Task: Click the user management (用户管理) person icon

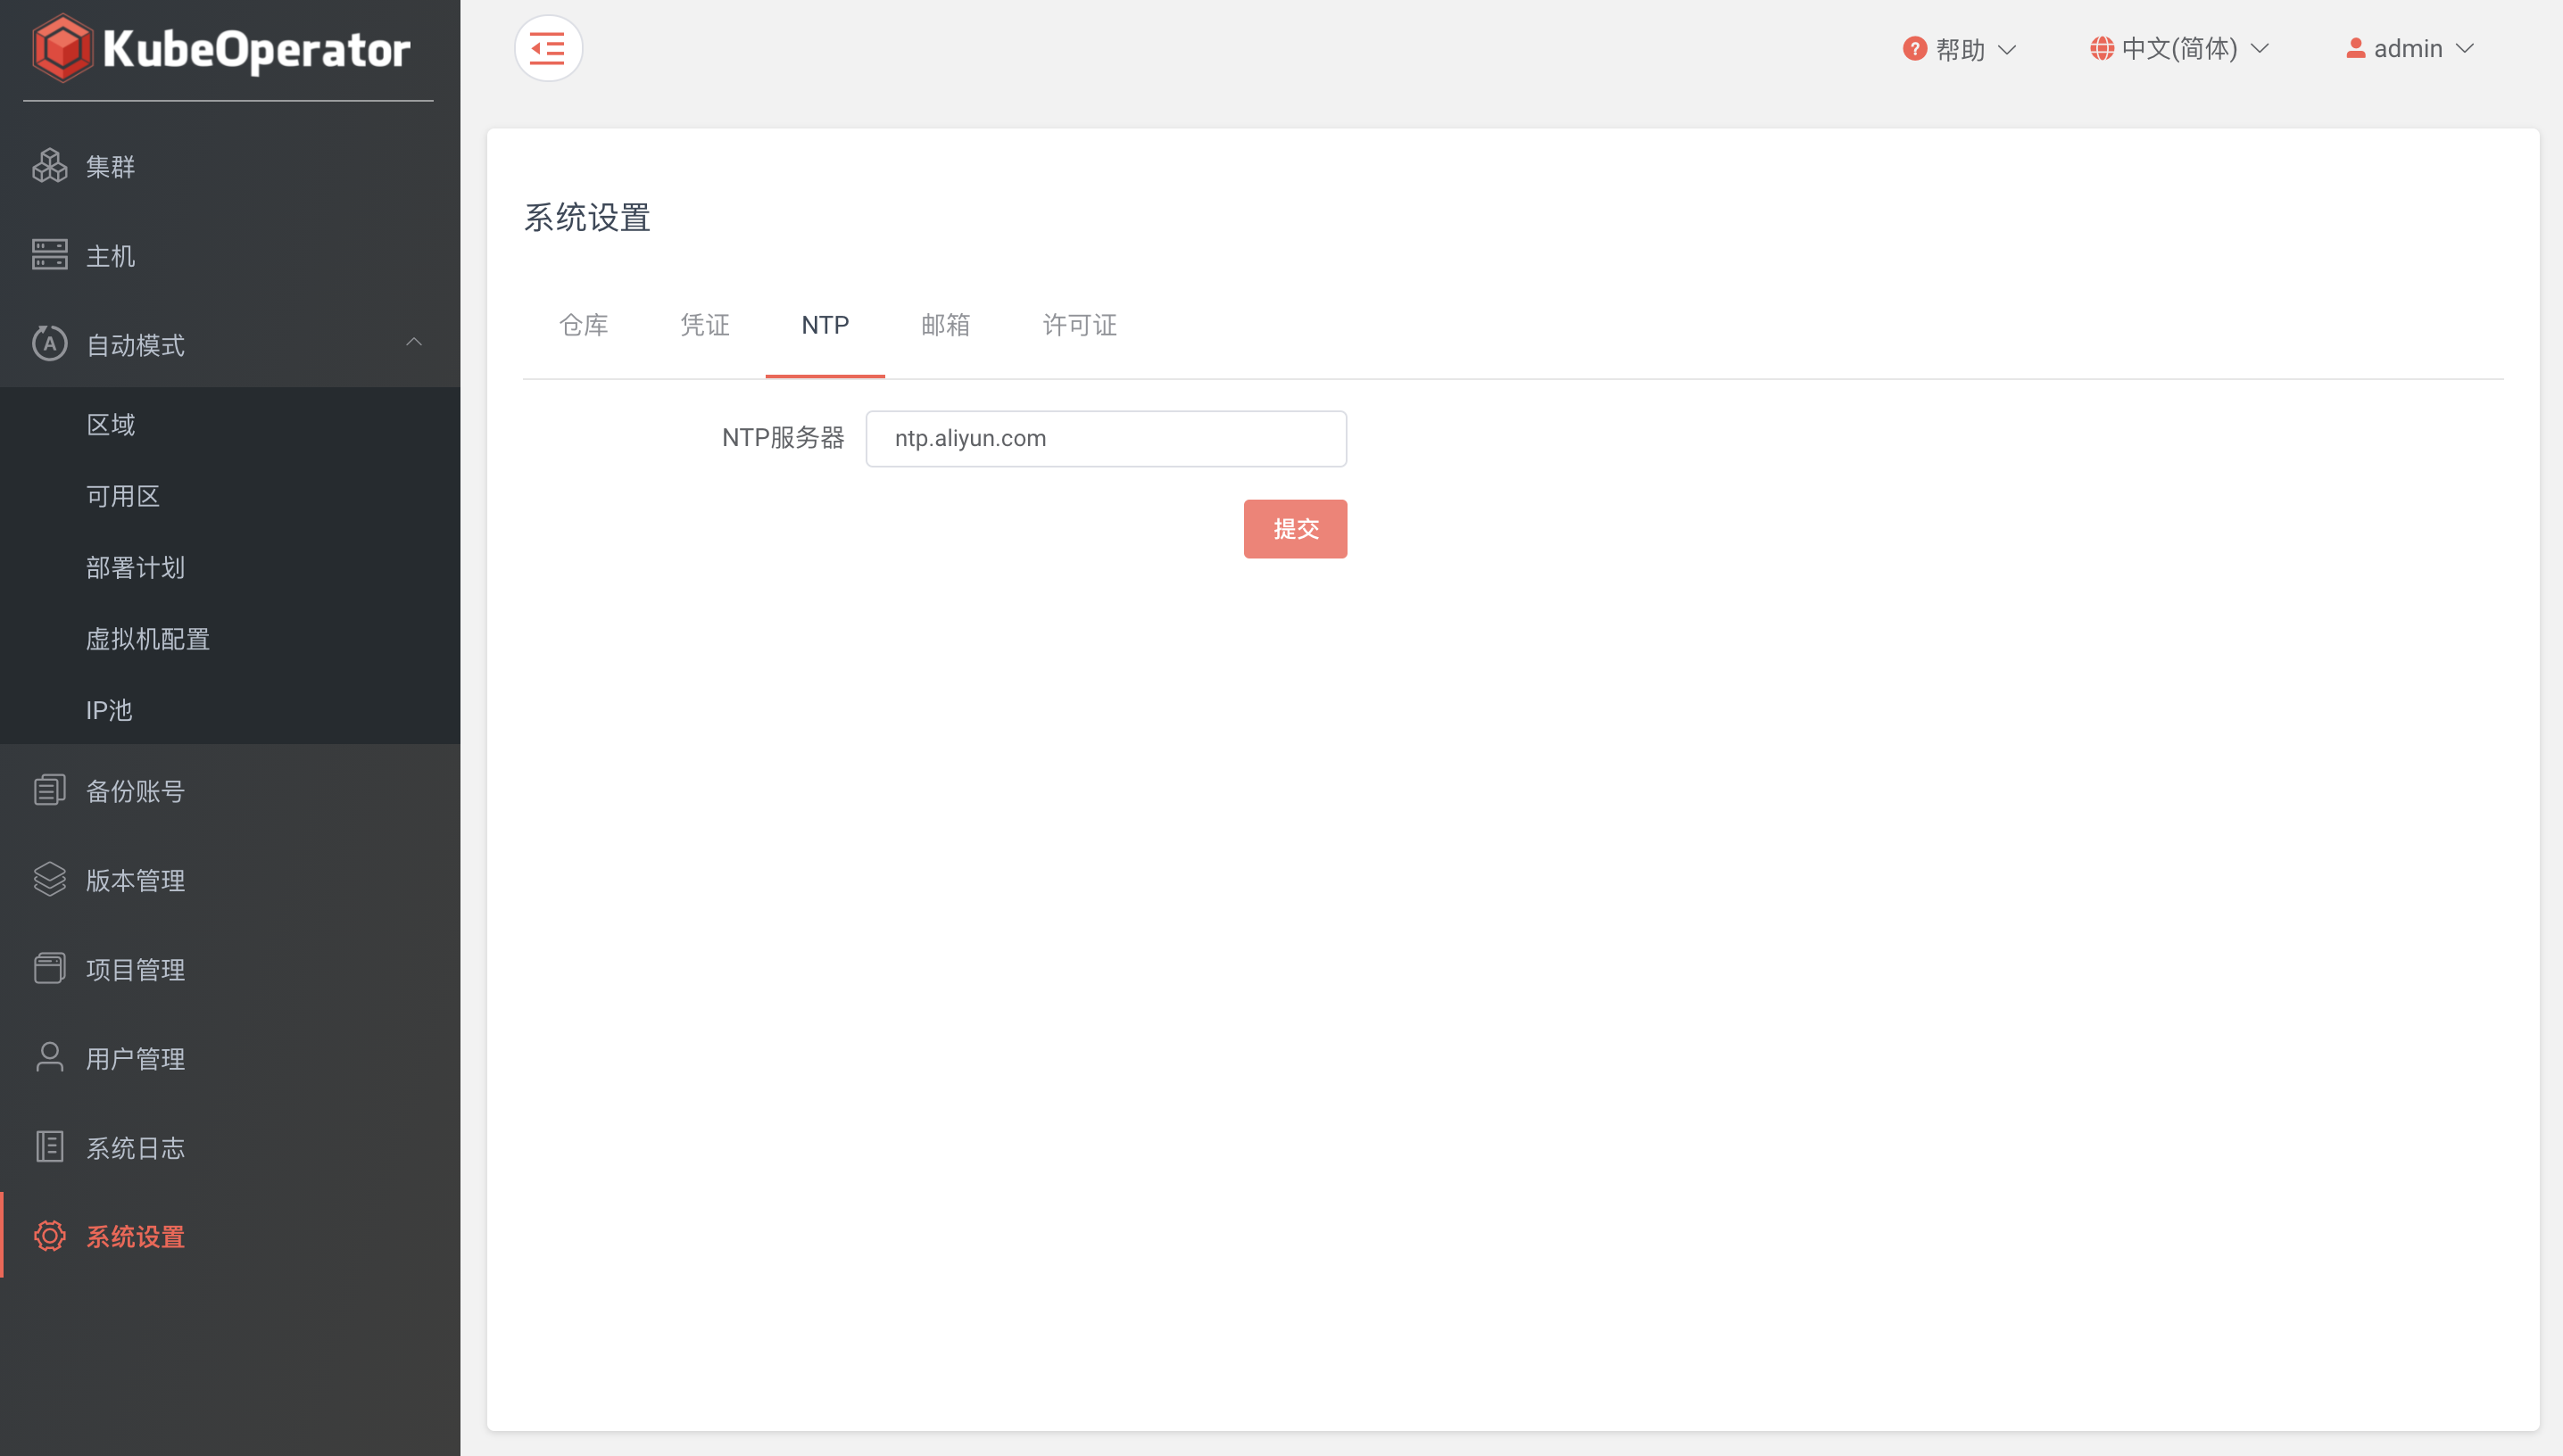Action: click(49, 1057)
